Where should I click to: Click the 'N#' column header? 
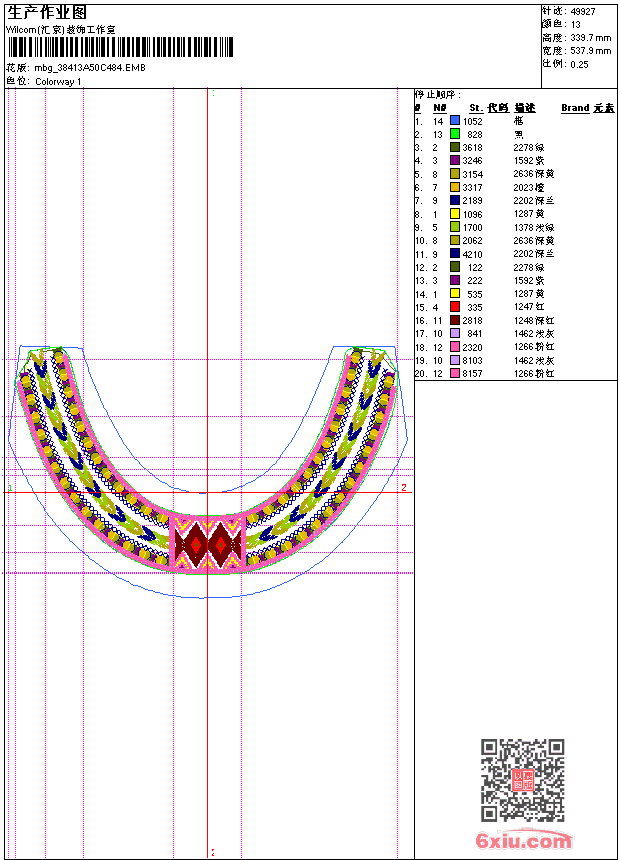pyautogui.click(x=439, y=107)
